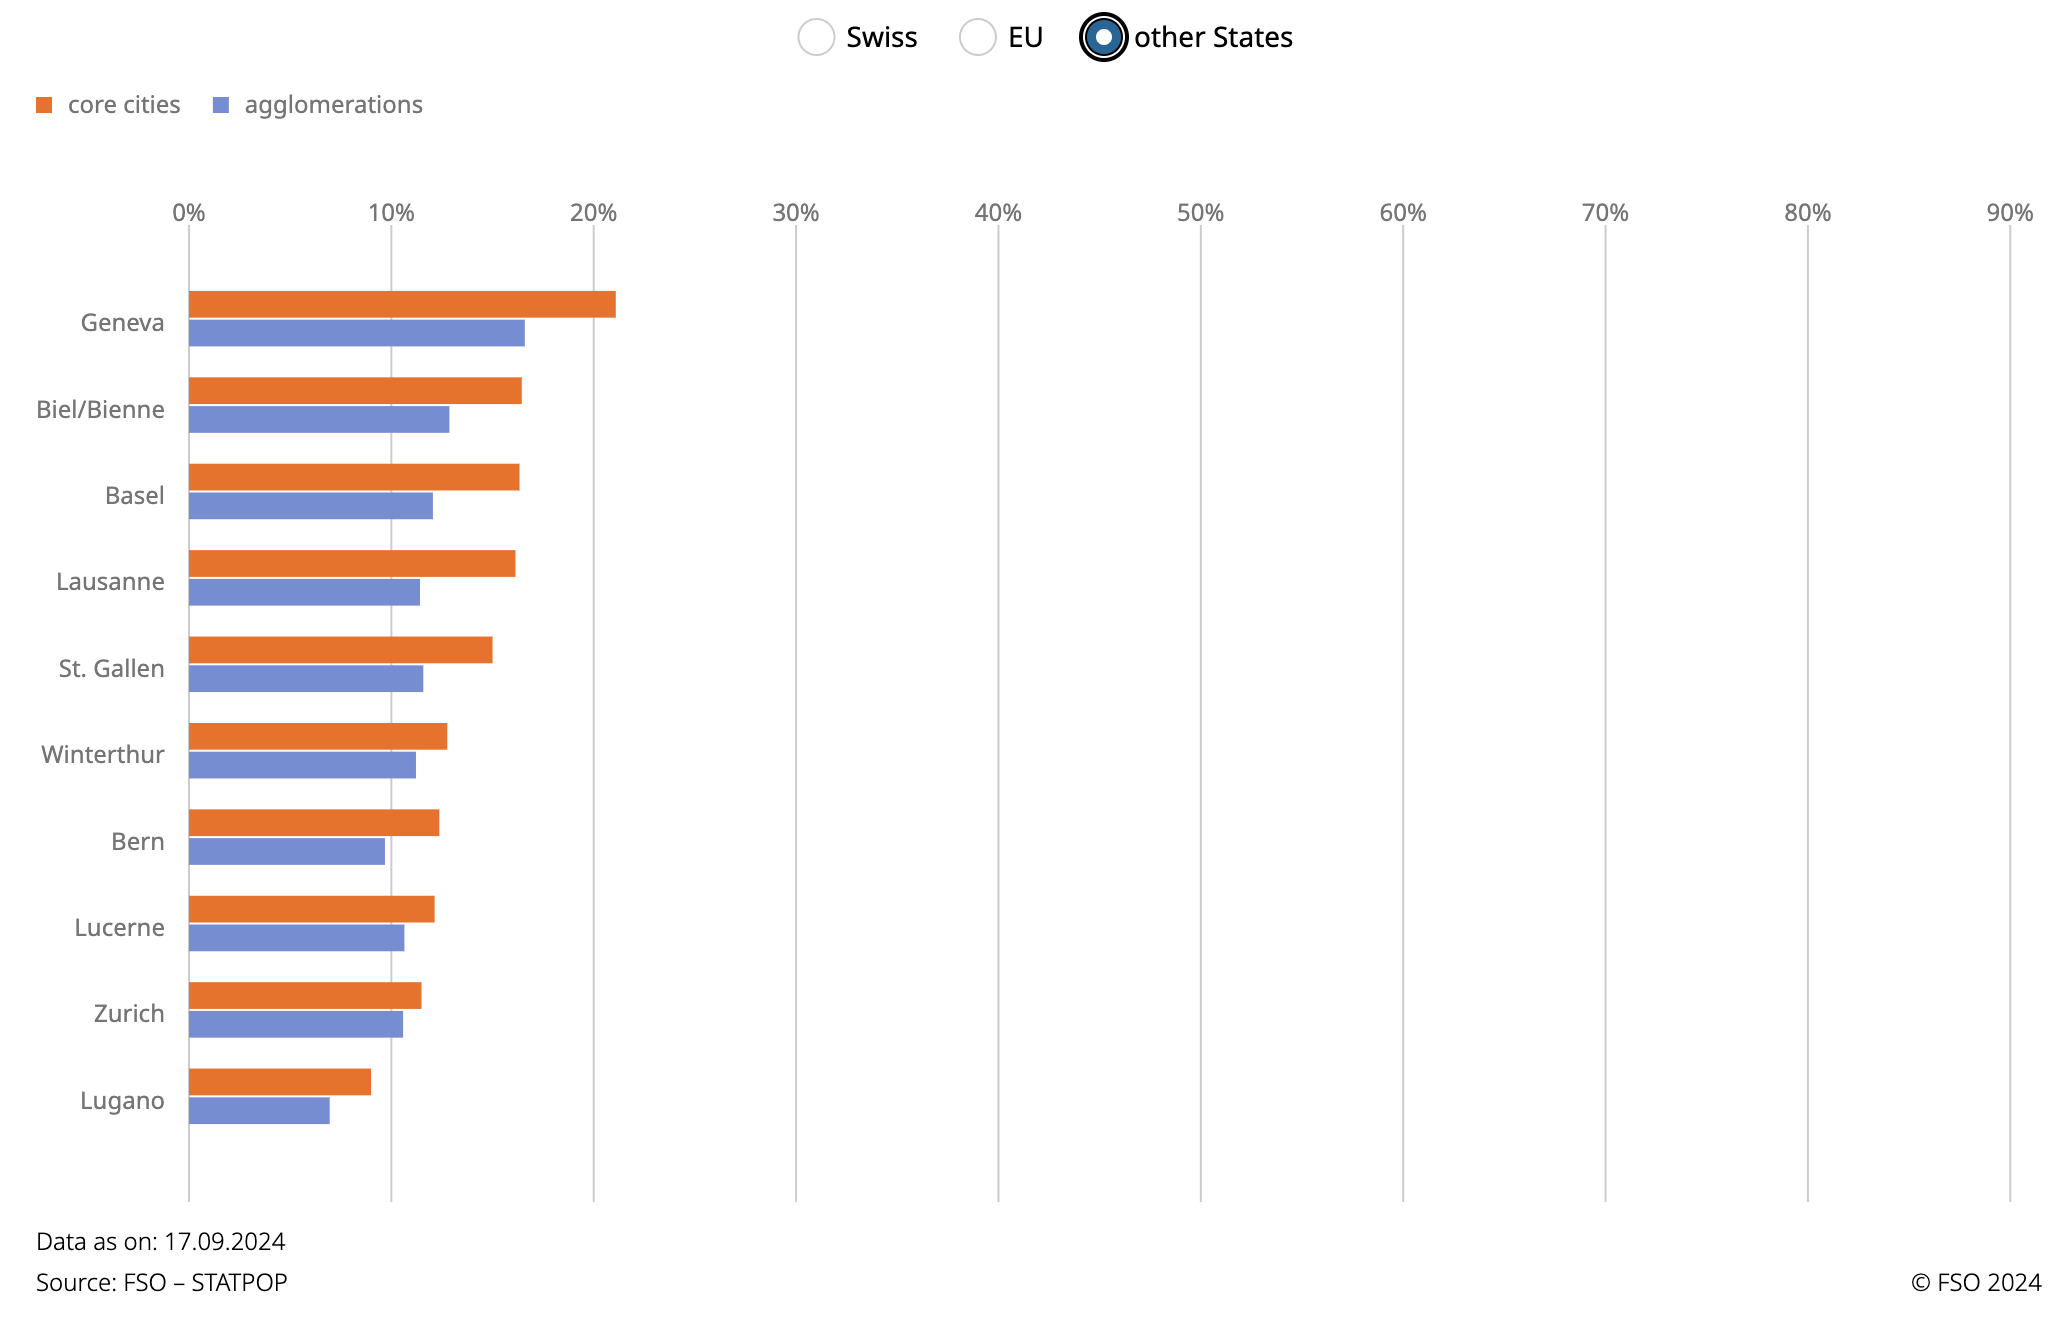Viewport: 2072px width, 1322px height.
Task: Click St. Gallen's blue agglomerations bar
Action: pos(305,679)
